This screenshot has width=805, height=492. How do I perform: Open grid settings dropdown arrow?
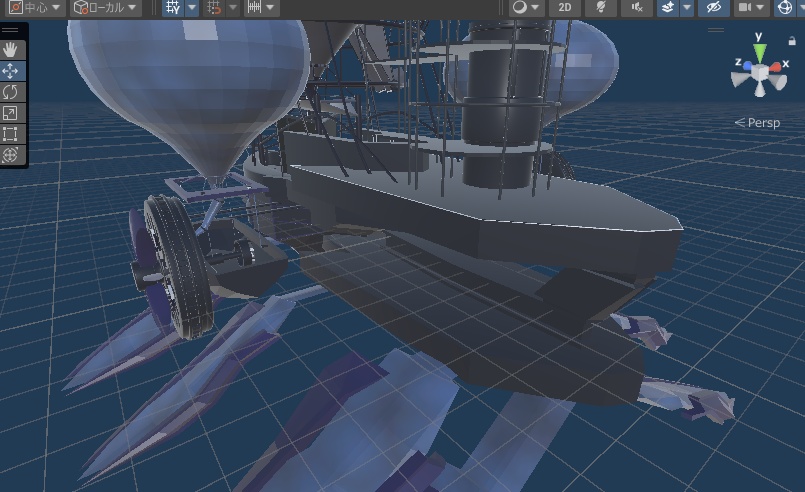192,8
